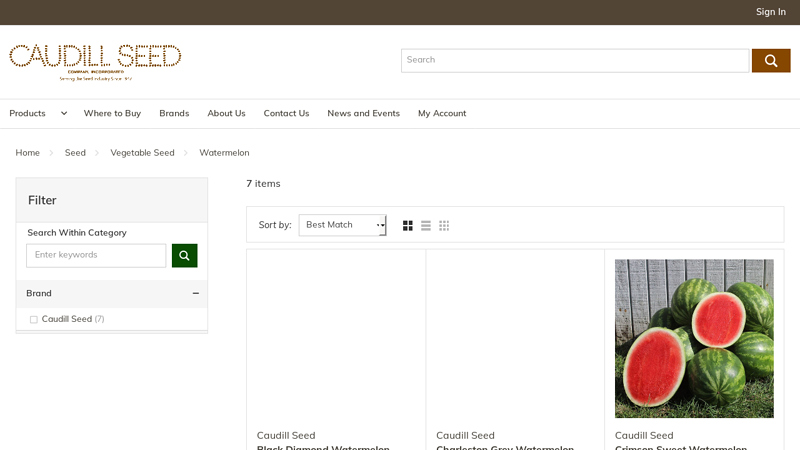Focus the top Search input field
The height and width of the screenshot is (450, 800).
click(x=574, y=61)
